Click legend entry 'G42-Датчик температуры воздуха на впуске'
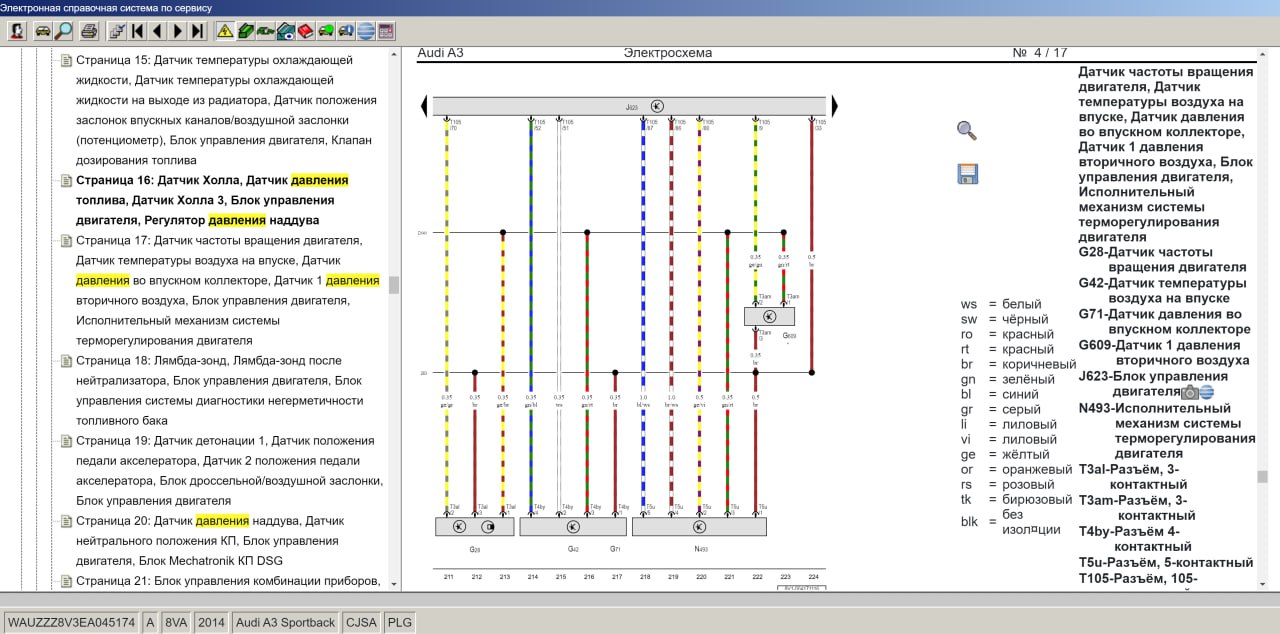1280x634 pixels. [x=1162, y=290]
